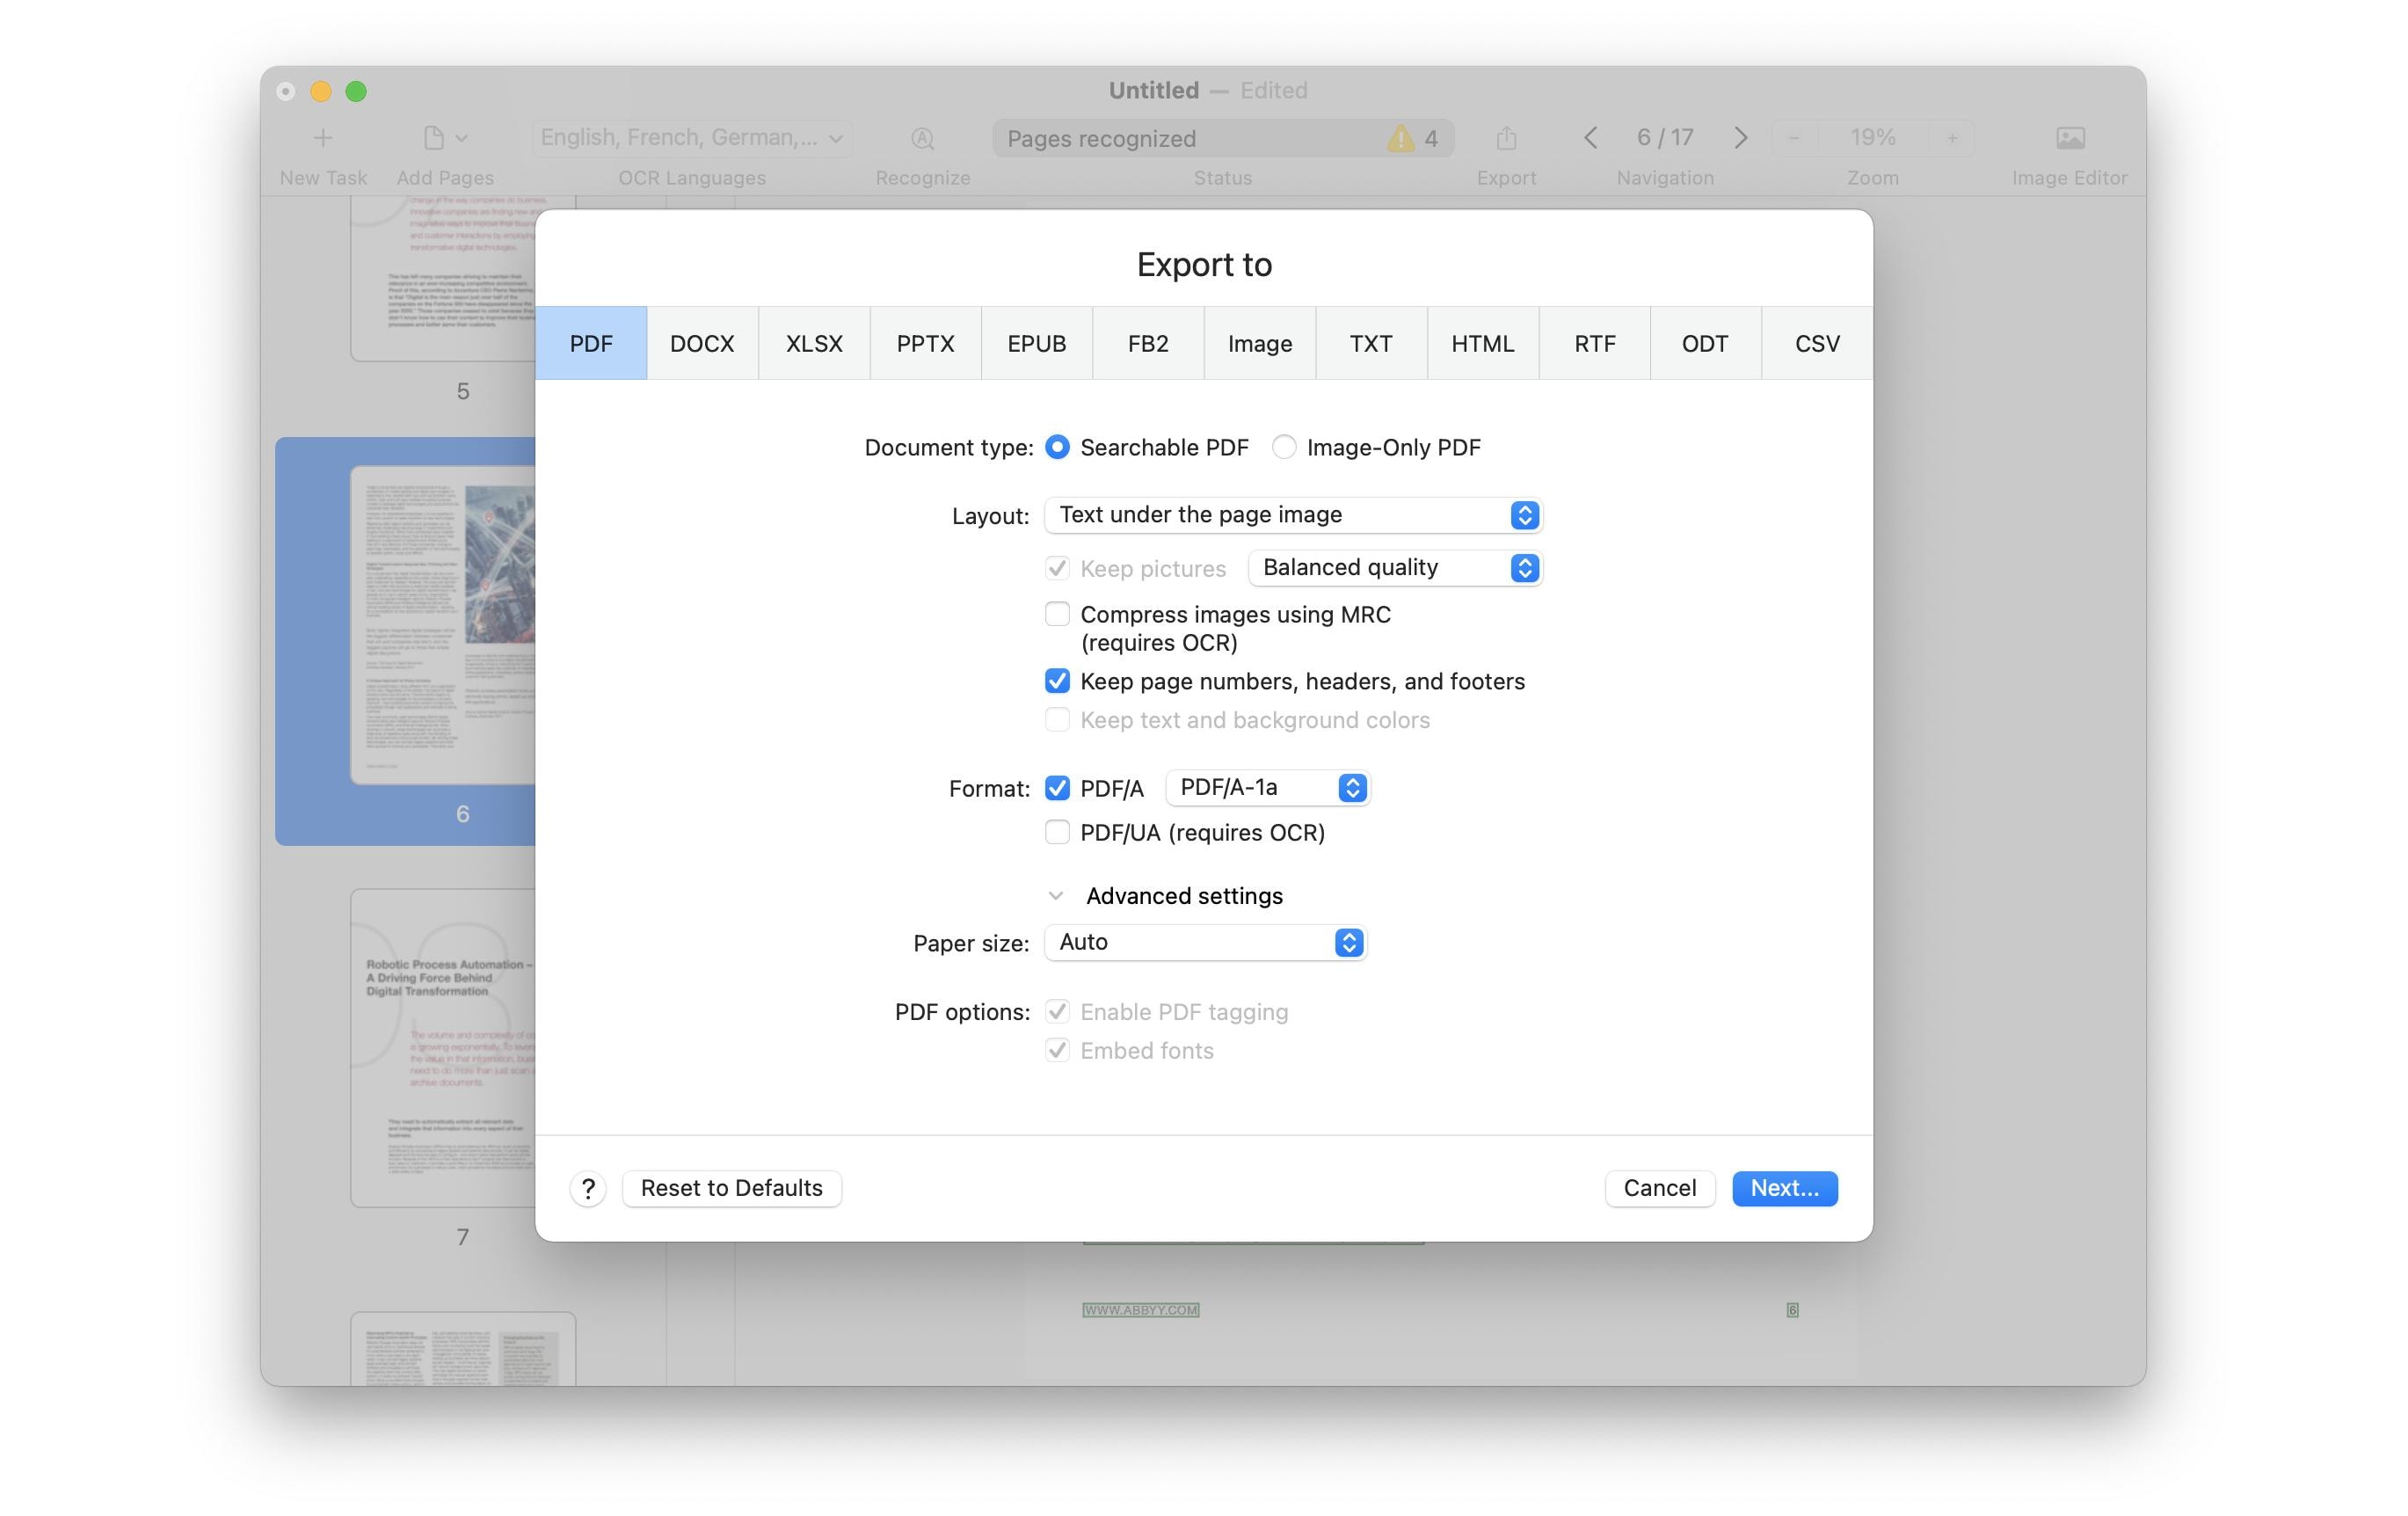The image size is (2408, 1516).
Task: Increase zoom level with the plus control
Action: click(x=1951, y=137)
